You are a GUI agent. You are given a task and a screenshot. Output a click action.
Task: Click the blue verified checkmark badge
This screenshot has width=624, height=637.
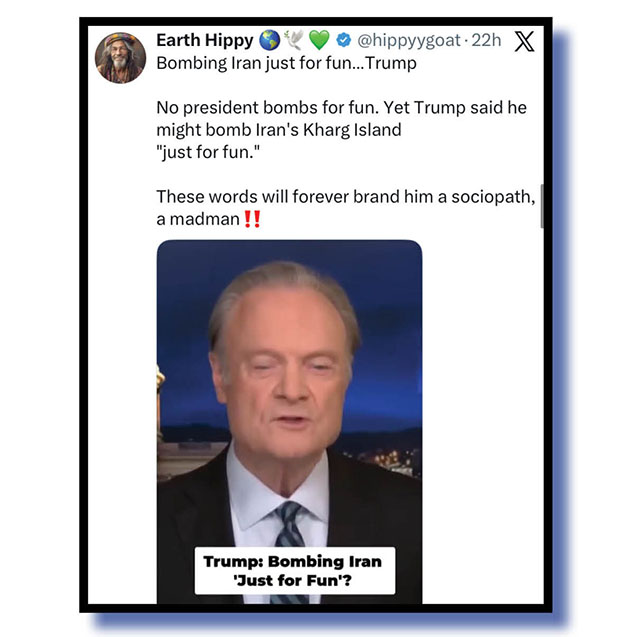(x=344, y=40)
